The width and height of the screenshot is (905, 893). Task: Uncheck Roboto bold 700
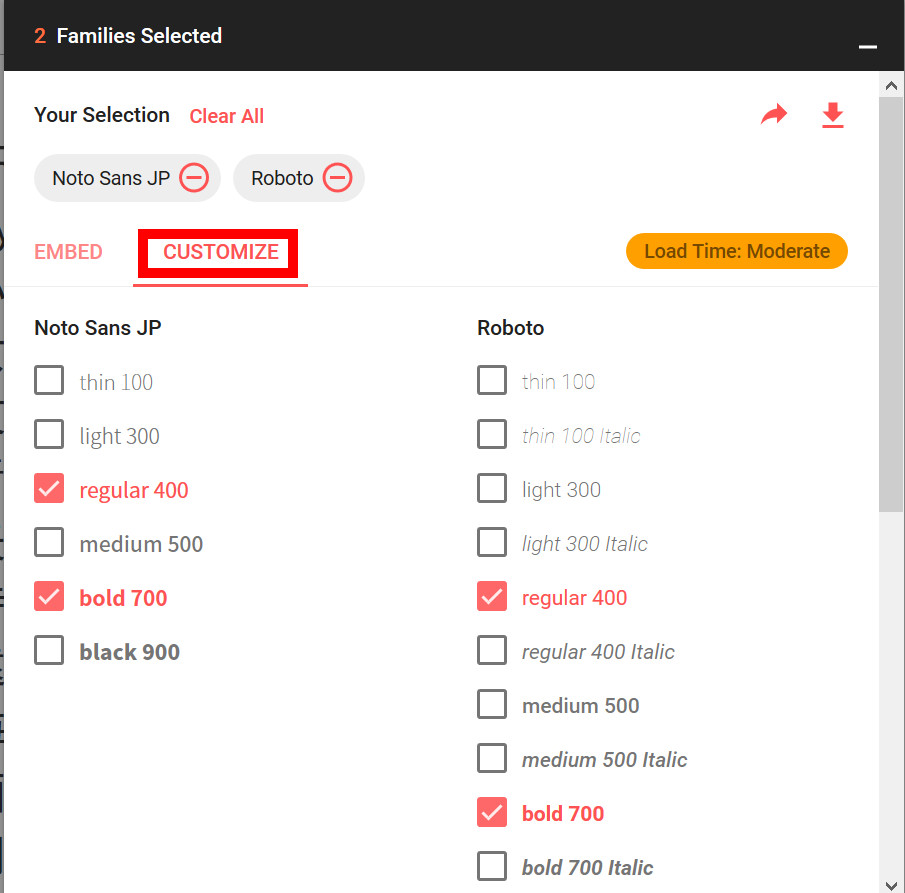(492, 812)
